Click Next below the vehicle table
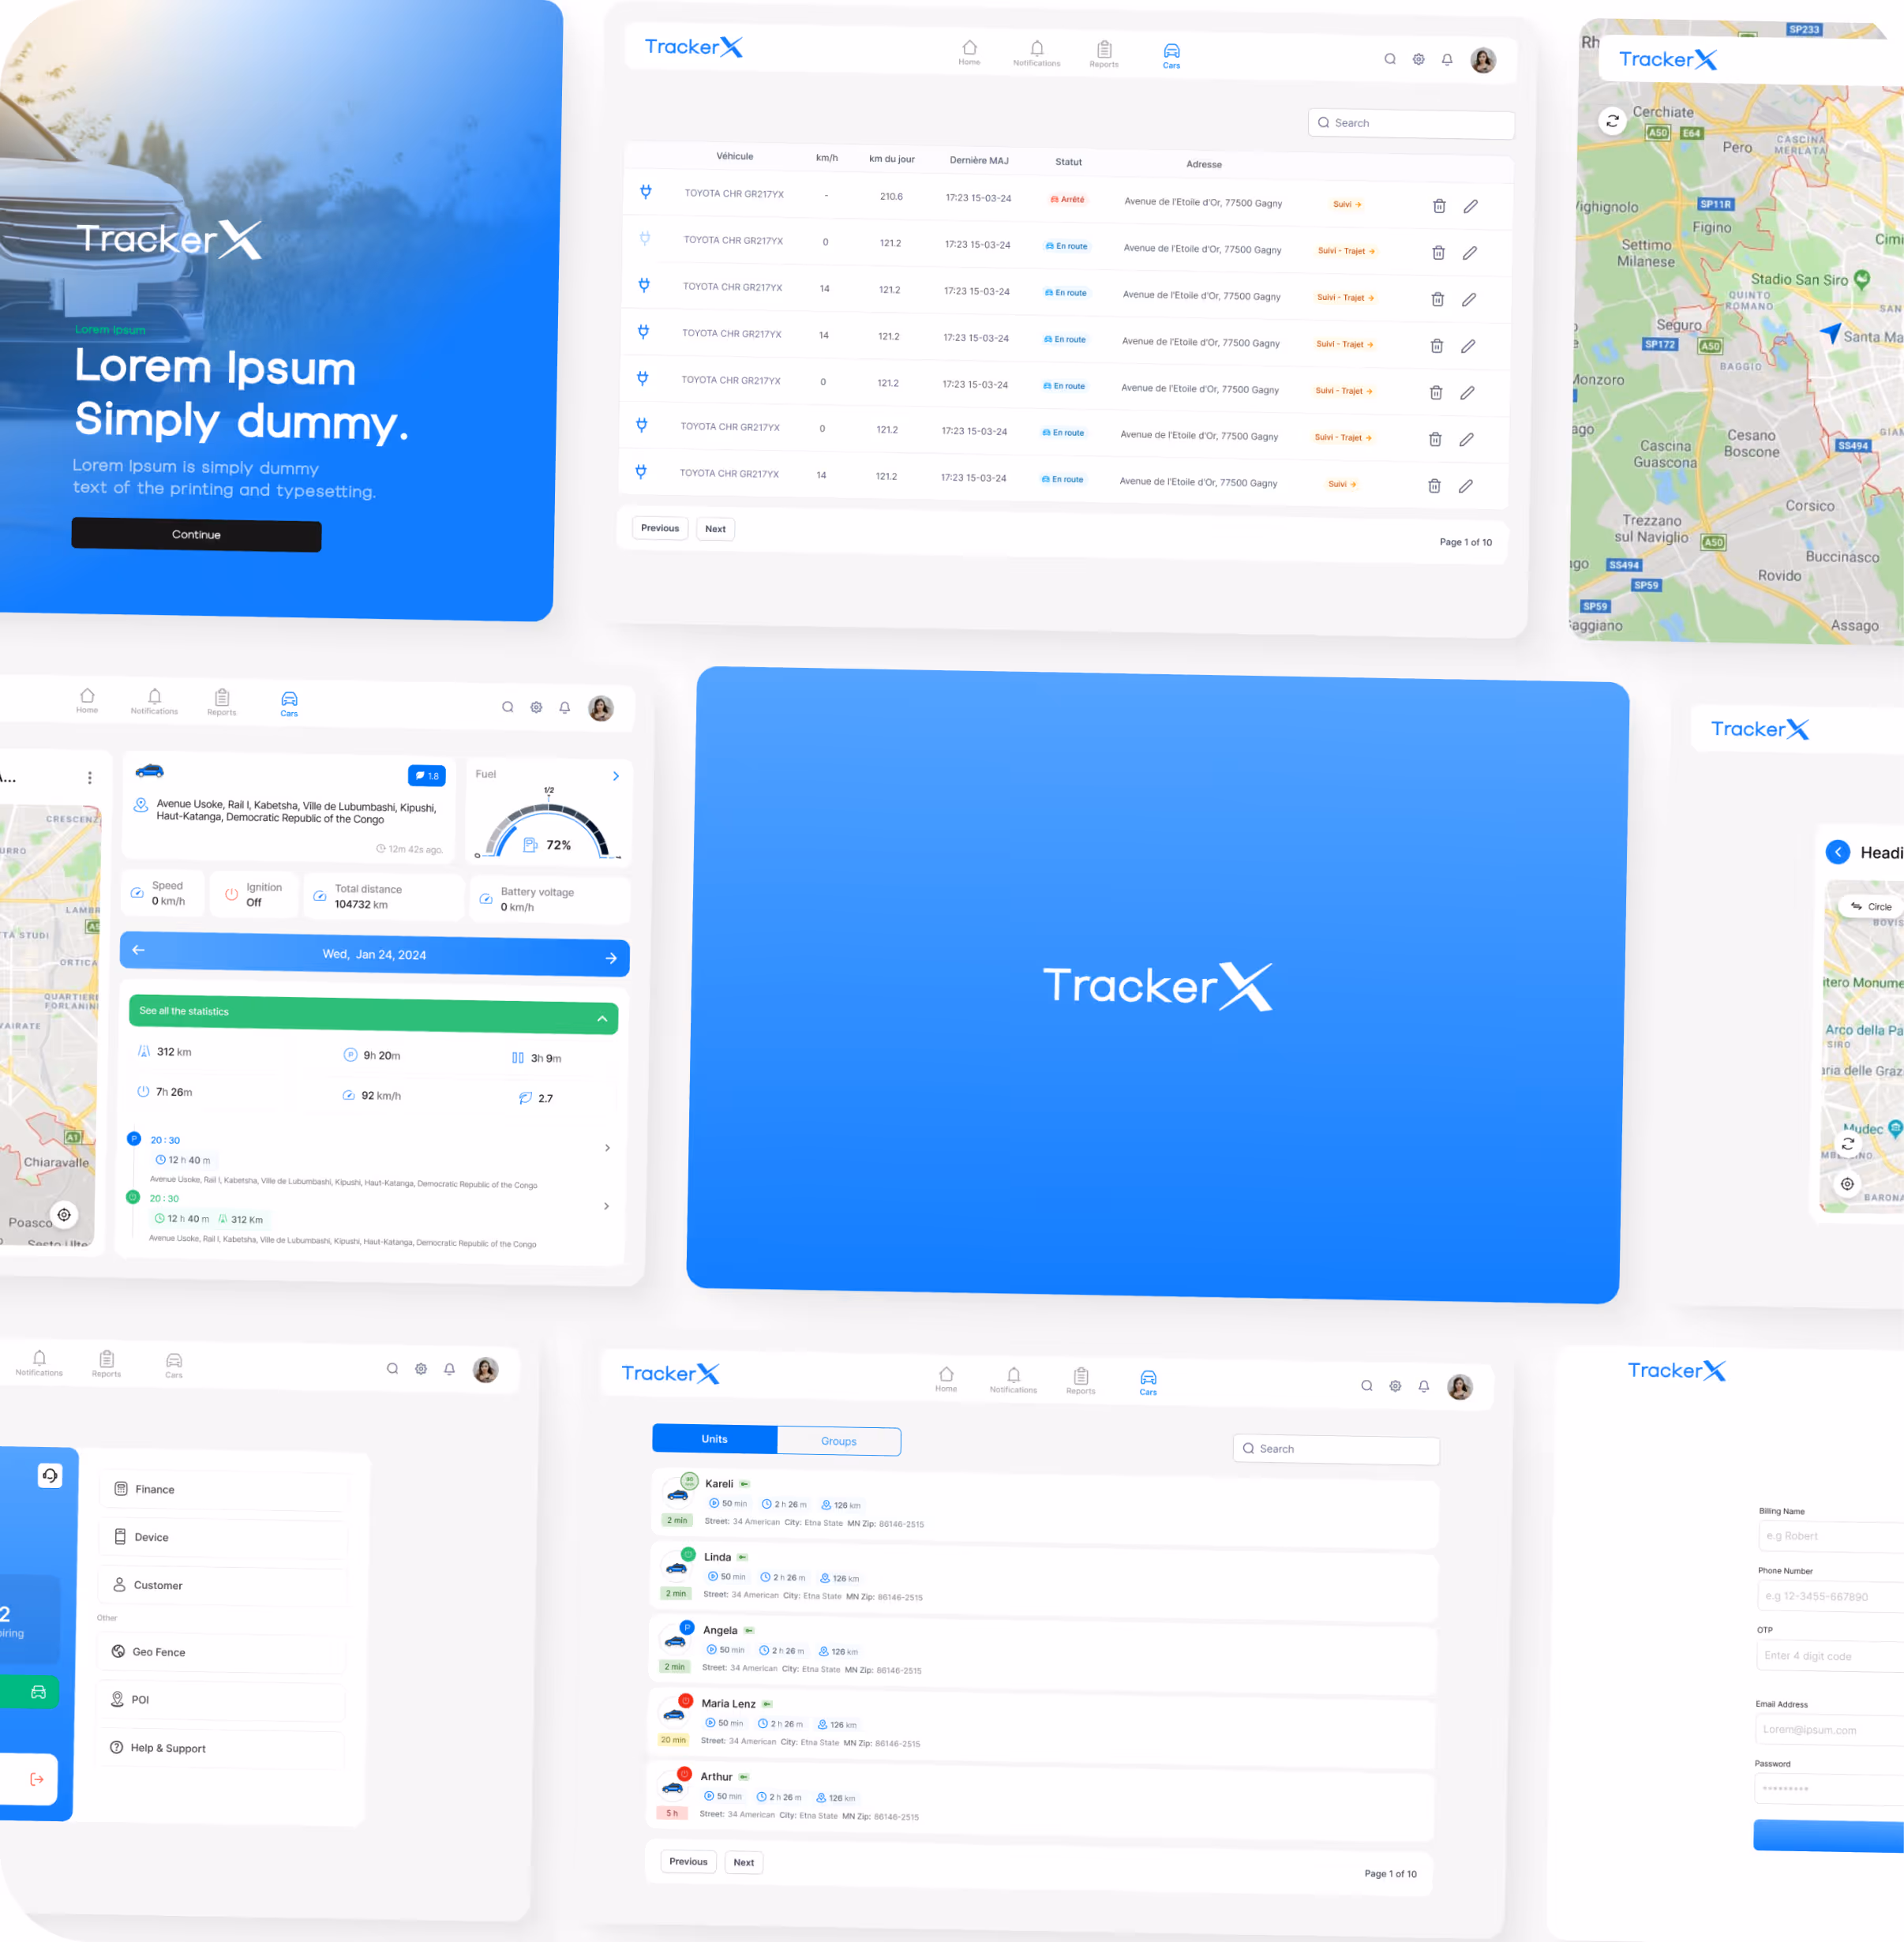Viewport: 1904px width, 1942px height. pos(715,529)
